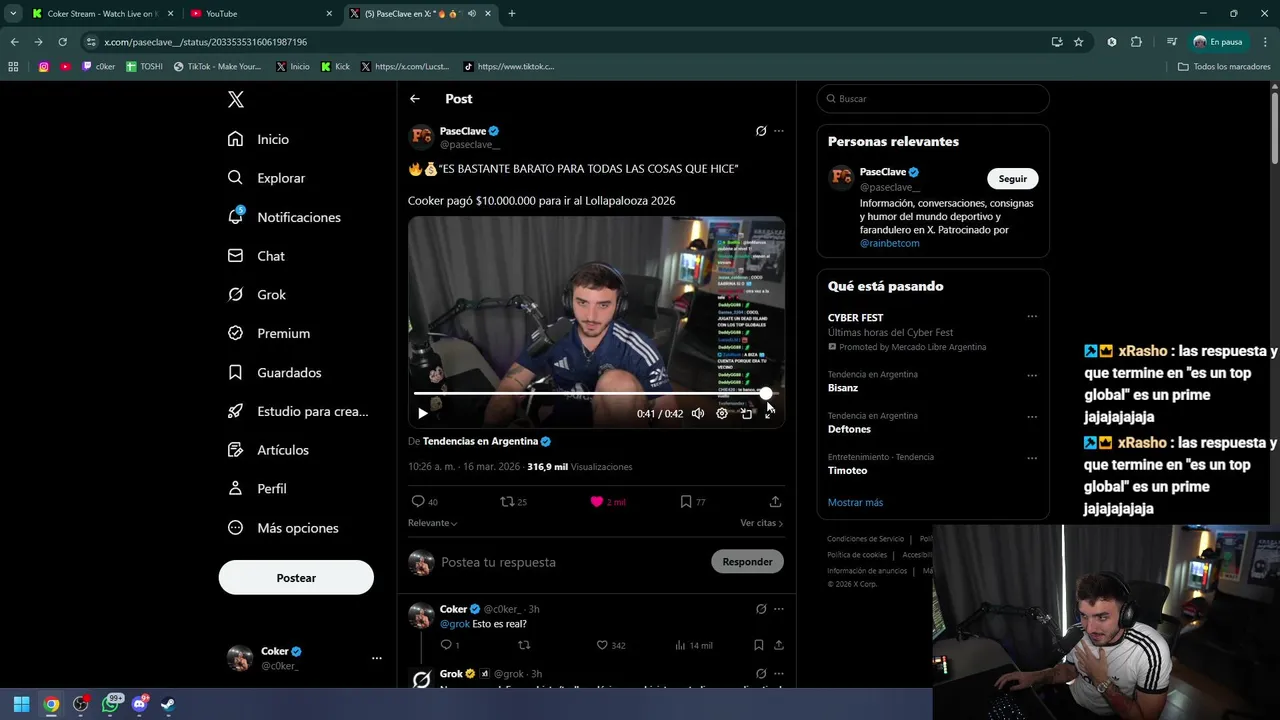The image size is (1280, 720).
Task: Open Bisanz trend options dots
Action: tap(1032, 376)
